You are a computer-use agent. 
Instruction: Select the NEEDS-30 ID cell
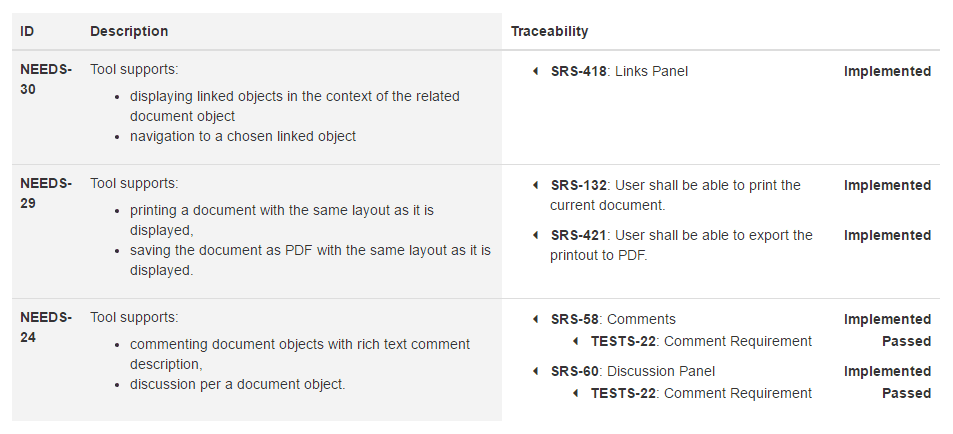(45, 80)
